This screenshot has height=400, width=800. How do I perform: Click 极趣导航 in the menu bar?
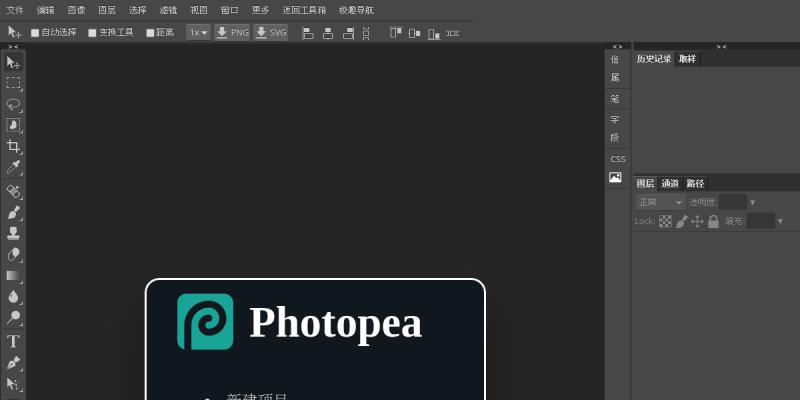click(x=356, y=10)
